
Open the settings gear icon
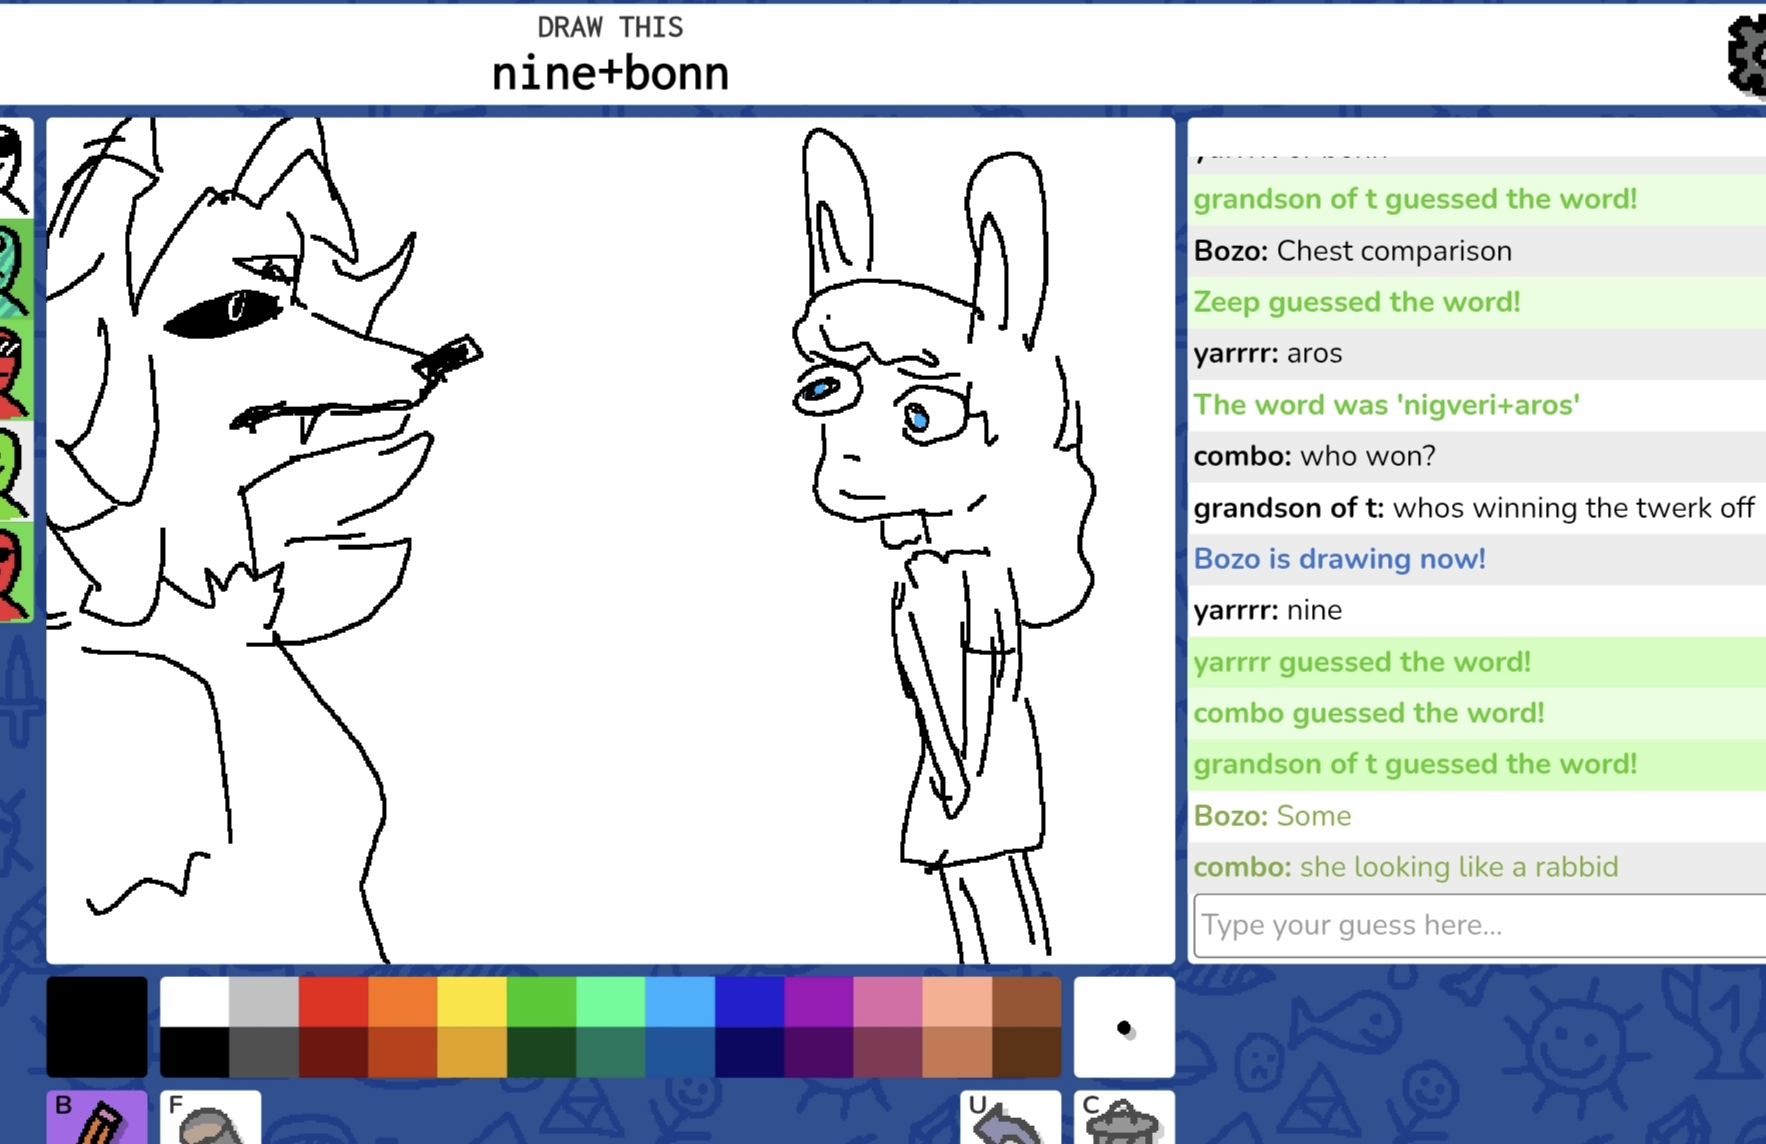click(1748, 55)
